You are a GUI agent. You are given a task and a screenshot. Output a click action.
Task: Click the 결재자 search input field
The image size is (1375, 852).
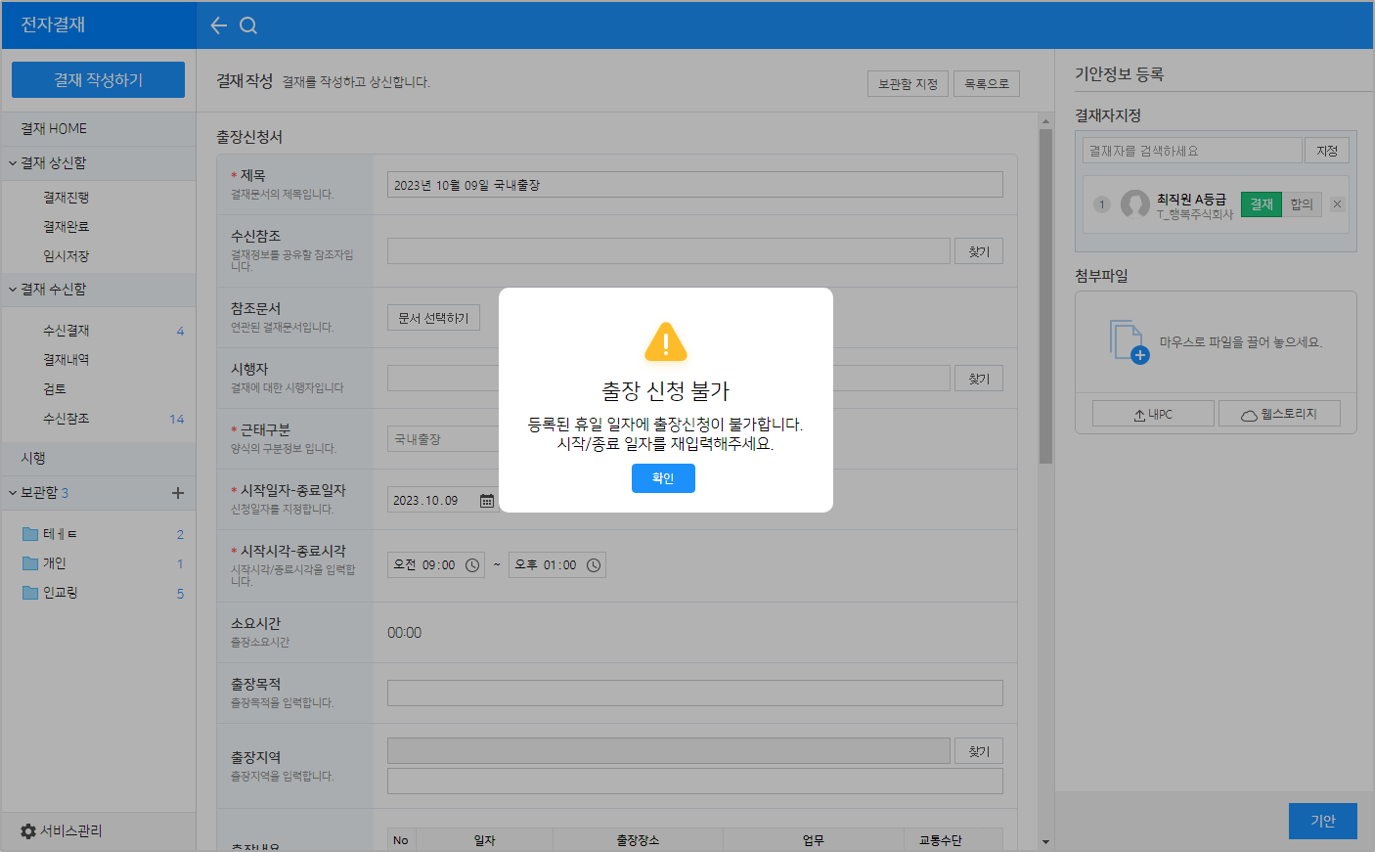tap(1192, 151)
